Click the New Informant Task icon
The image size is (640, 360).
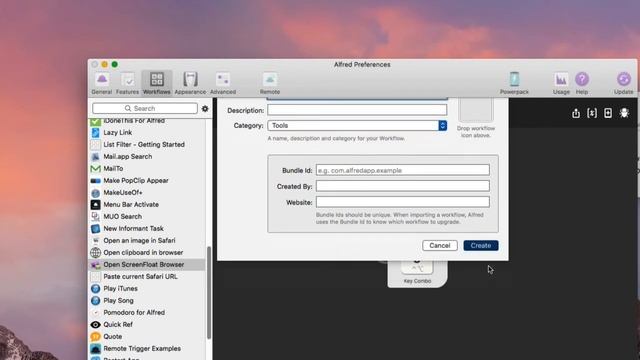click(x=96, y=229)
